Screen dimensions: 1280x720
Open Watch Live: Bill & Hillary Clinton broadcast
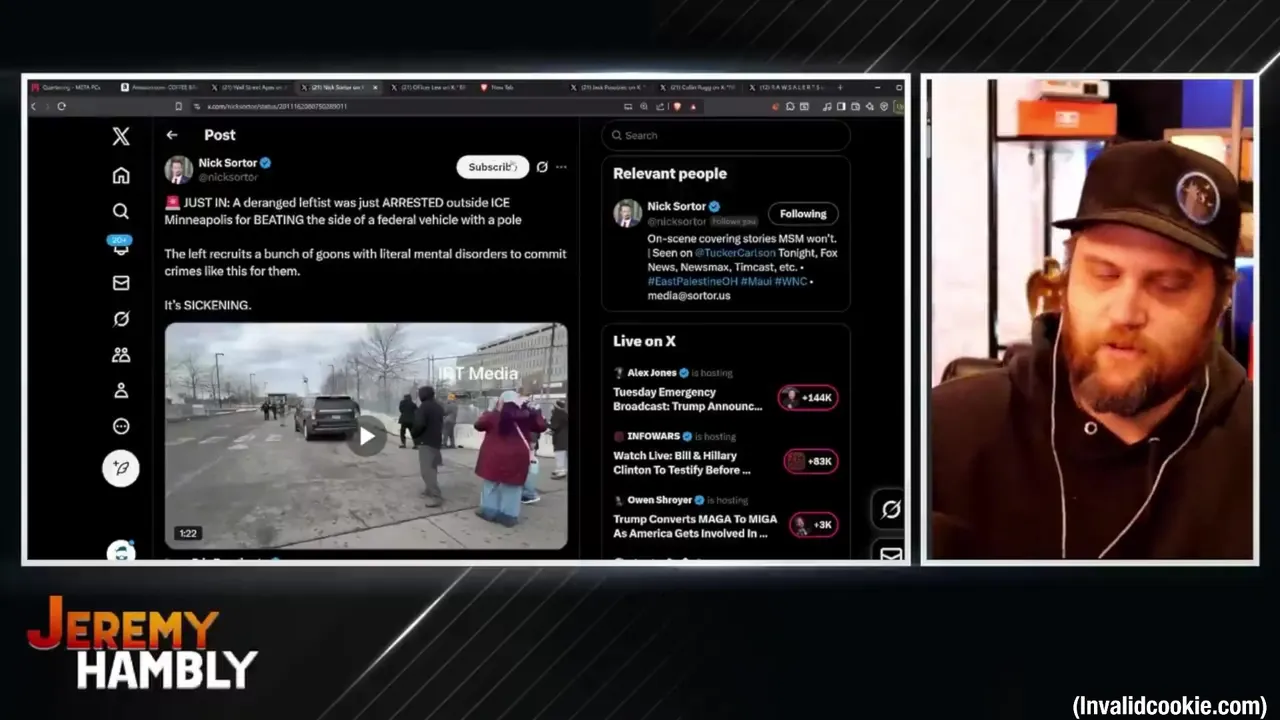point(682,463)
